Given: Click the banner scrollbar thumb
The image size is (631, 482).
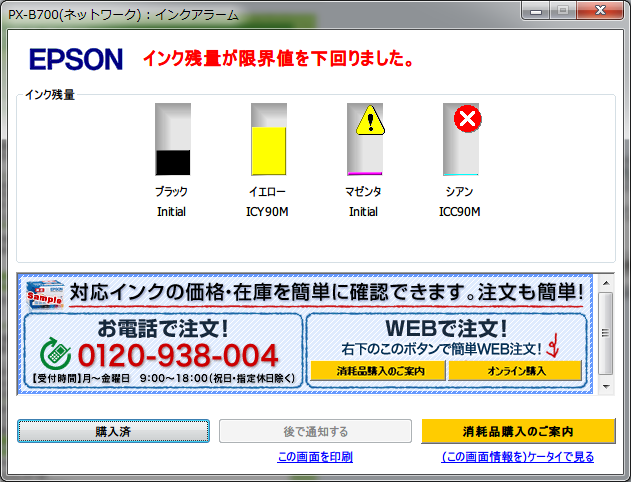Looking at the screenshot, I should coord(606,333).
